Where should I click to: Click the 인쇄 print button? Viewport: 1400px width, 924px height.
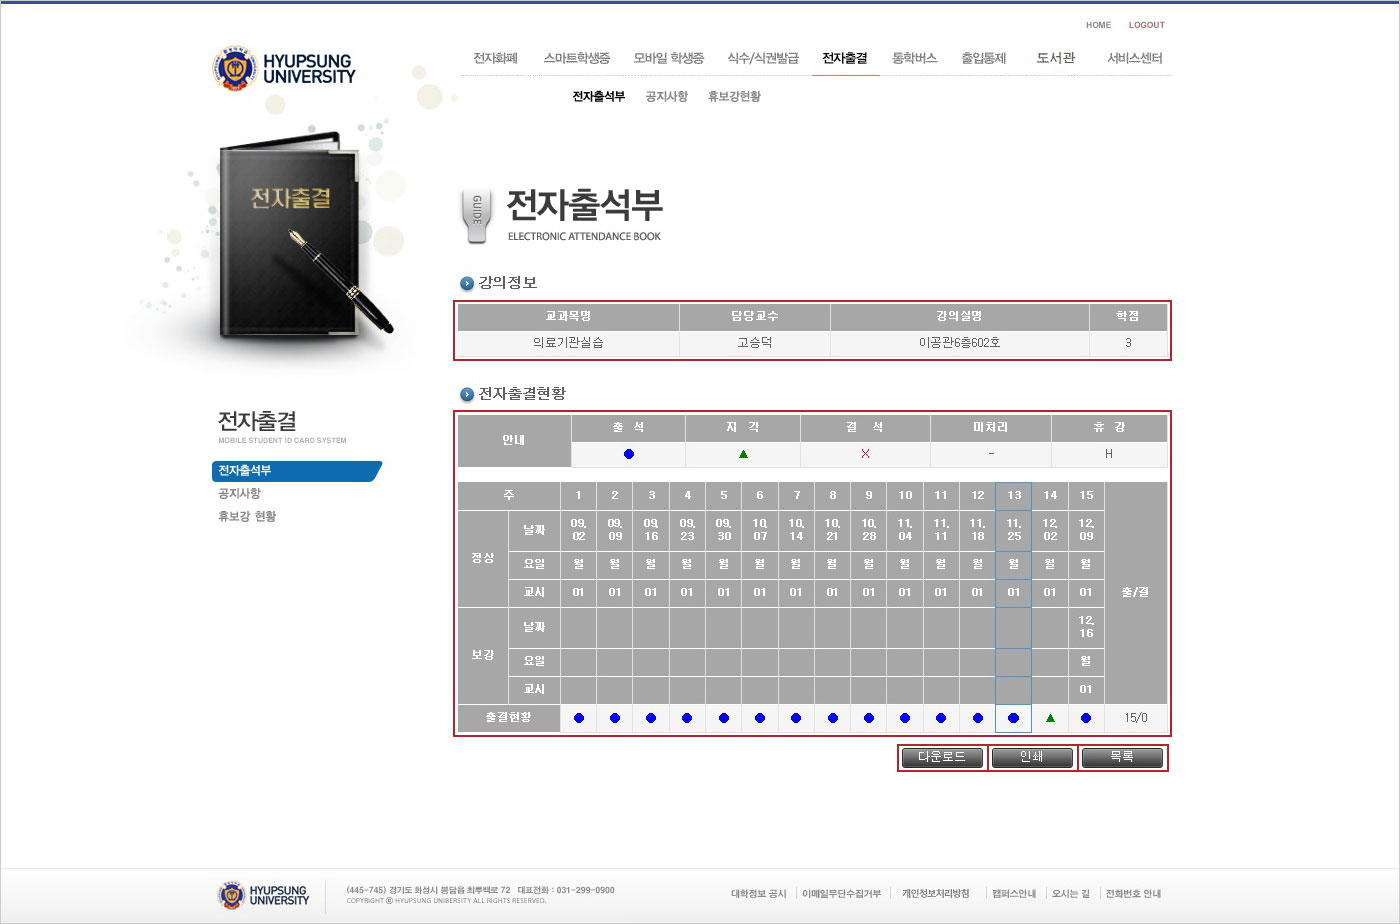pyautogui.click(x=1032, y=758)
